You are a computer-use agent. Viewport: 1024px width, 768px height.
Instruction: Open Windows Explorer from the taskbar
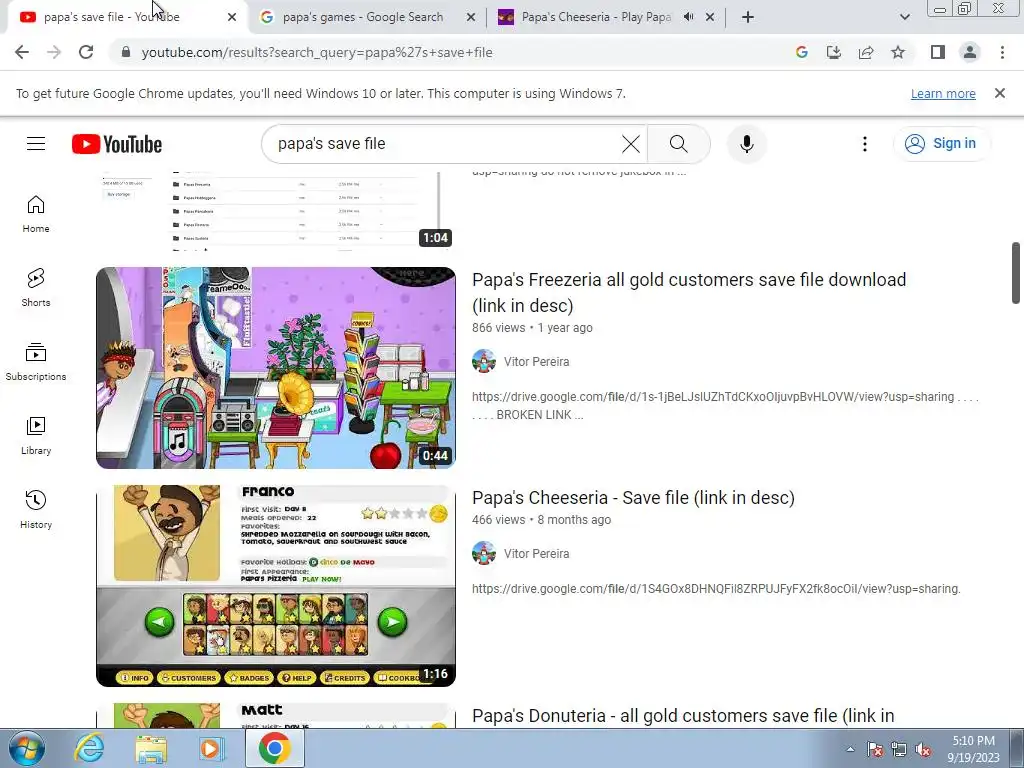(x=151, y=748)
